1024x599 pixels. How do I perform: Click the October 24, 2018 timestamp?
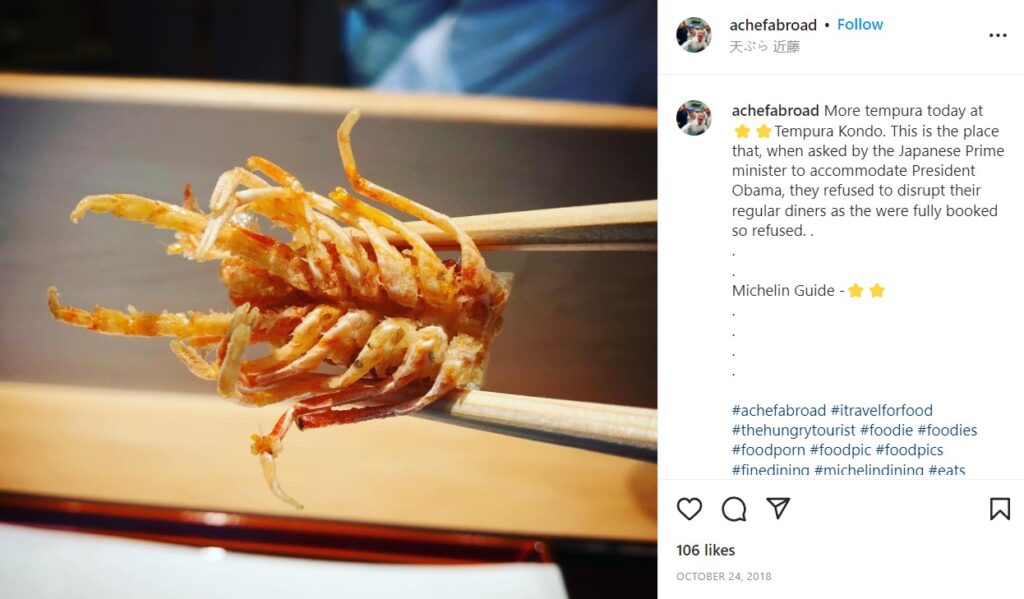click(724, 576)
